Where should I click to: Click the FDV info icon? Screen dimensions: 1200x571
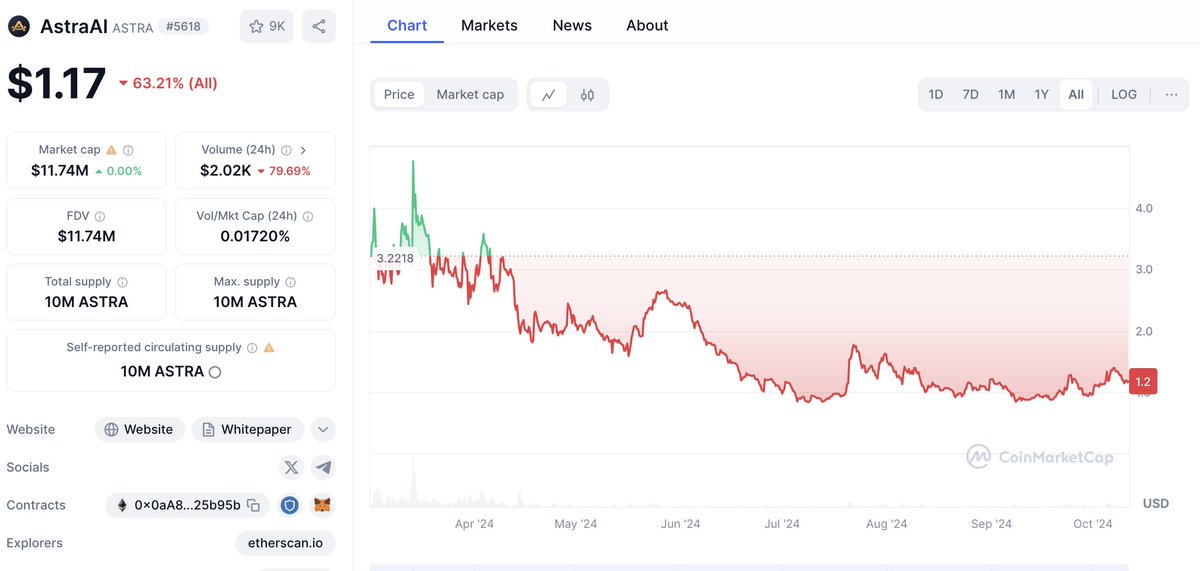pos(99,216)
